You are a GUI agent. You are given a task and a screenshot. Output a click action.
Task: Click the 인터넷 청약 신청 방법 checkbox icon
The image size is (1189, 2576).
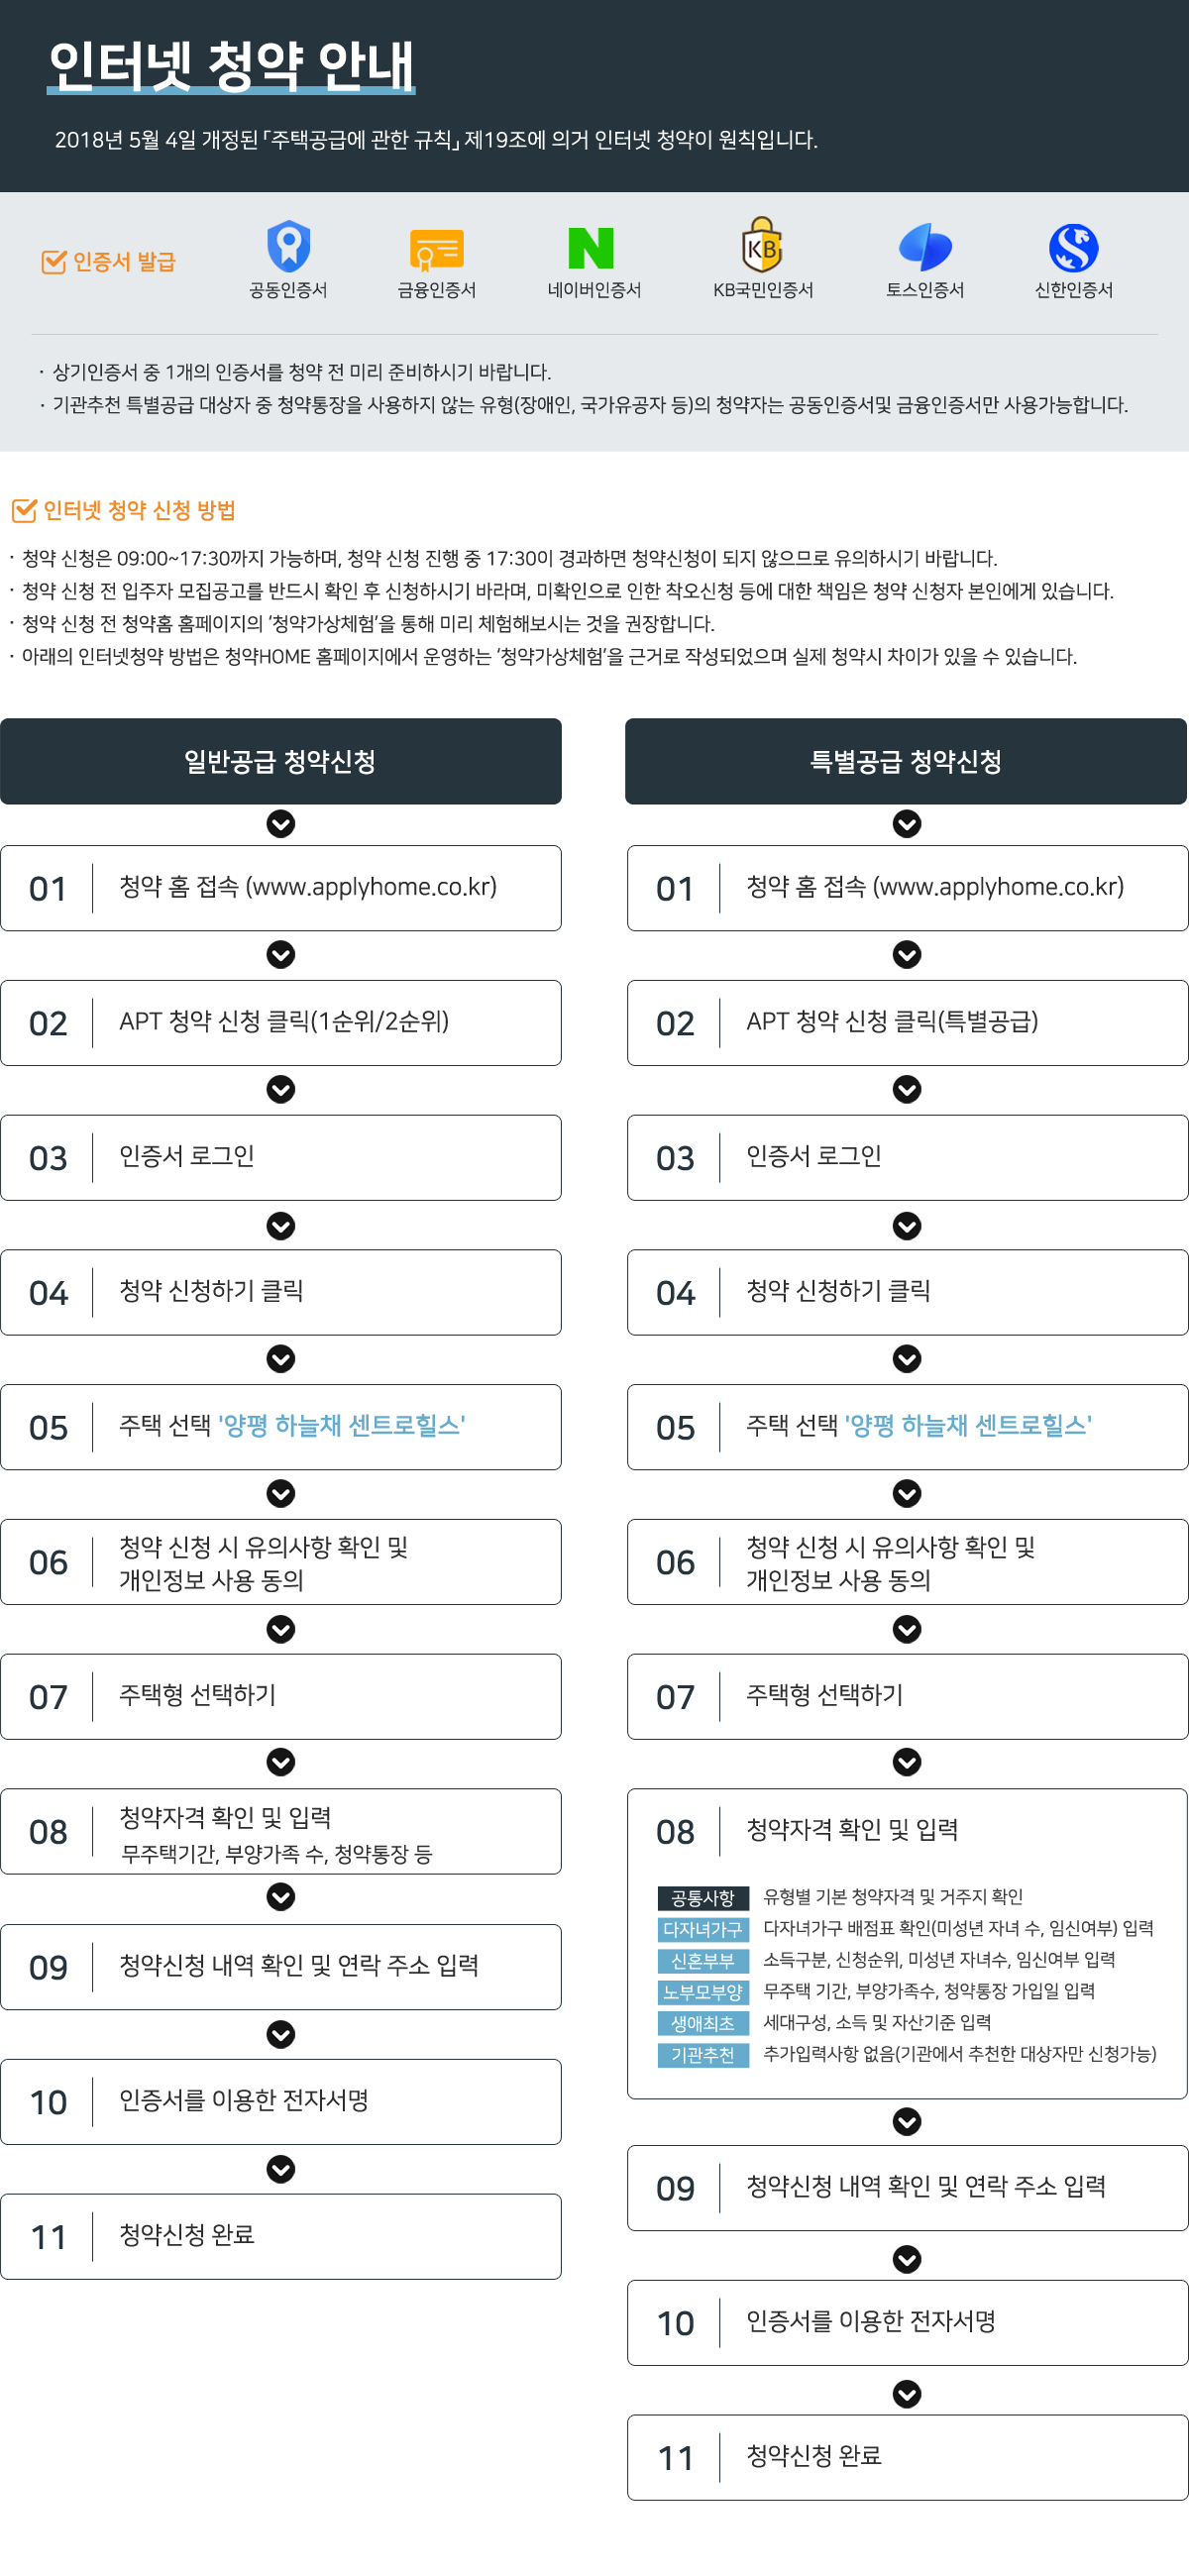point(24,510)
